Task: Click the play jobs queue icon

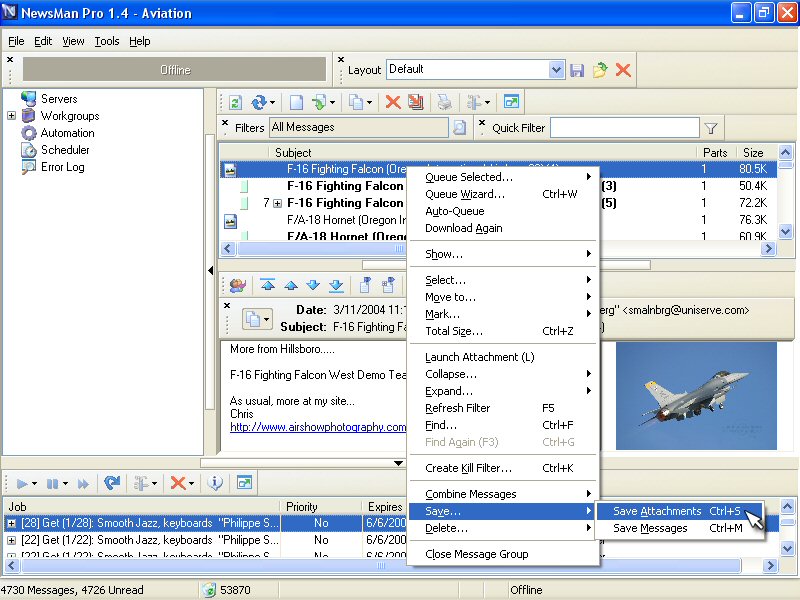Action: coord(22,483)
